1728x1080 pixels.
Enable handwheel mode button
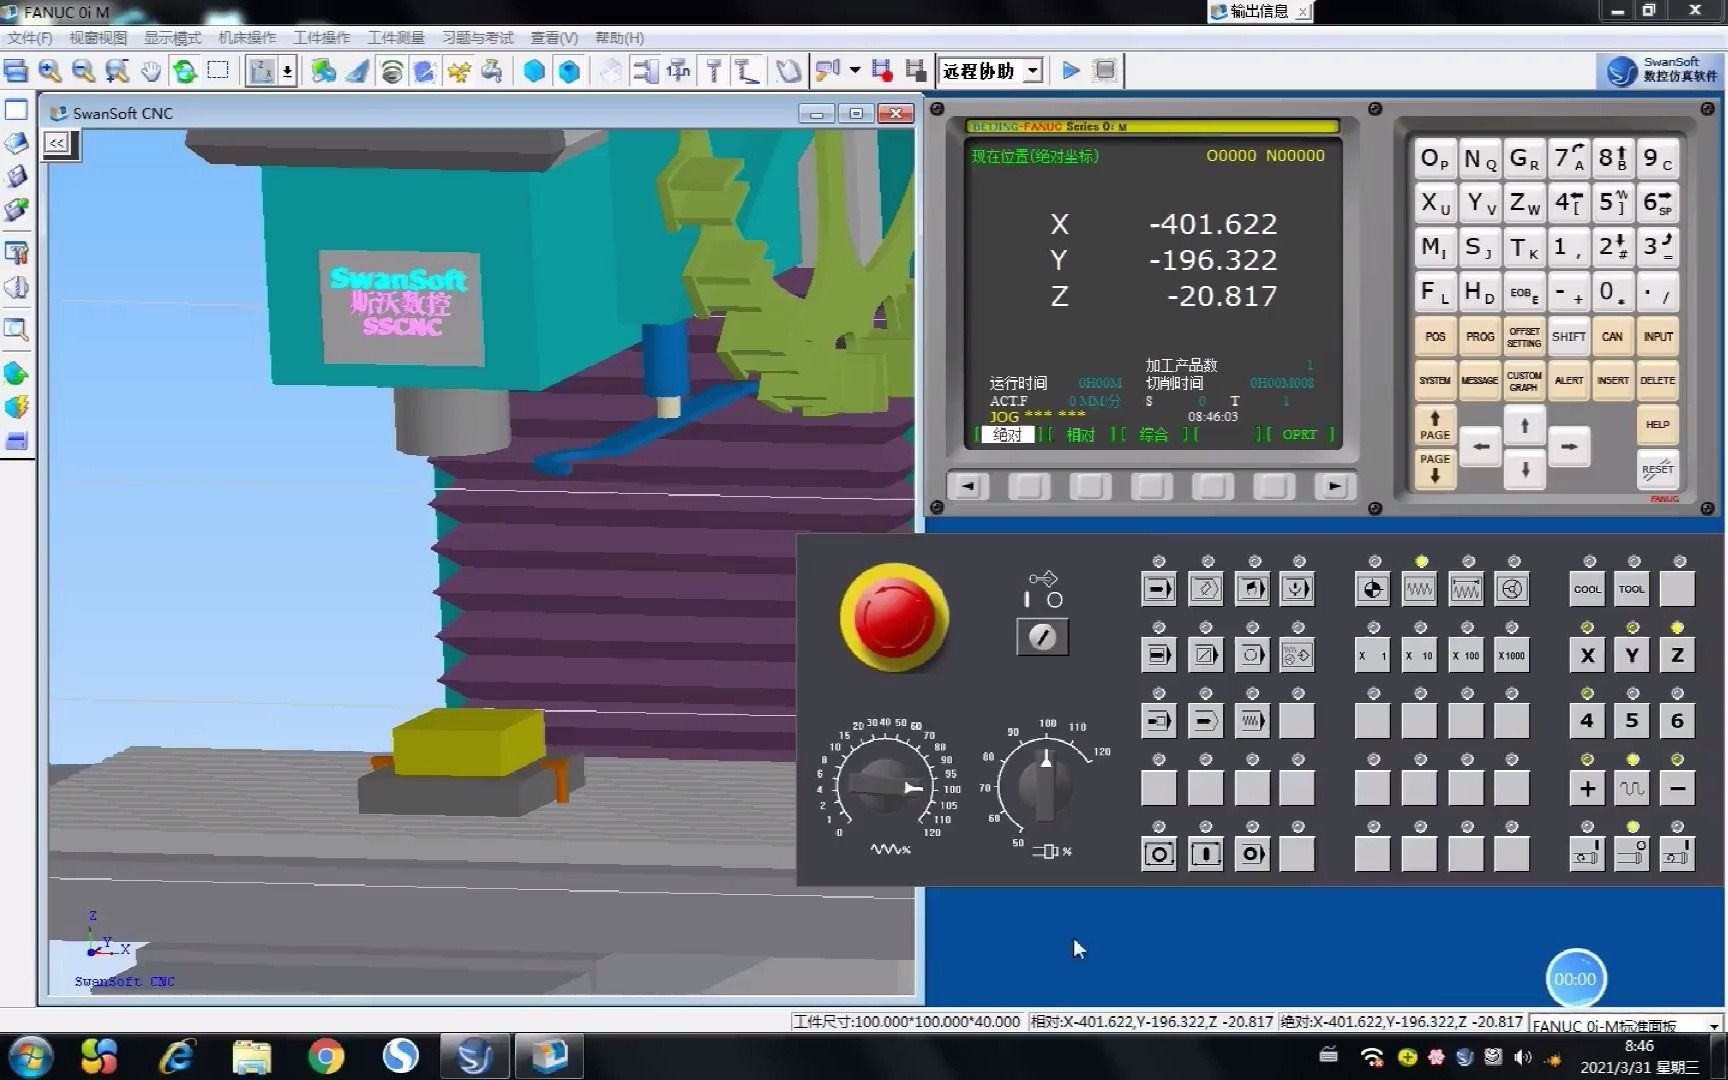pyautogui.click(x=1512, y=589)
